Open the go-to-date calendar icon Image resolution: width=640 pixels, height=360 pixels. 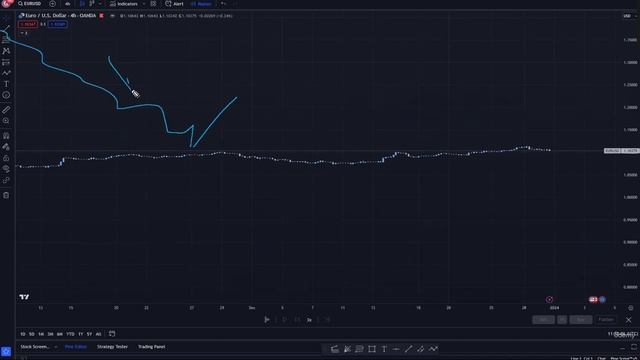click(112, 334)
